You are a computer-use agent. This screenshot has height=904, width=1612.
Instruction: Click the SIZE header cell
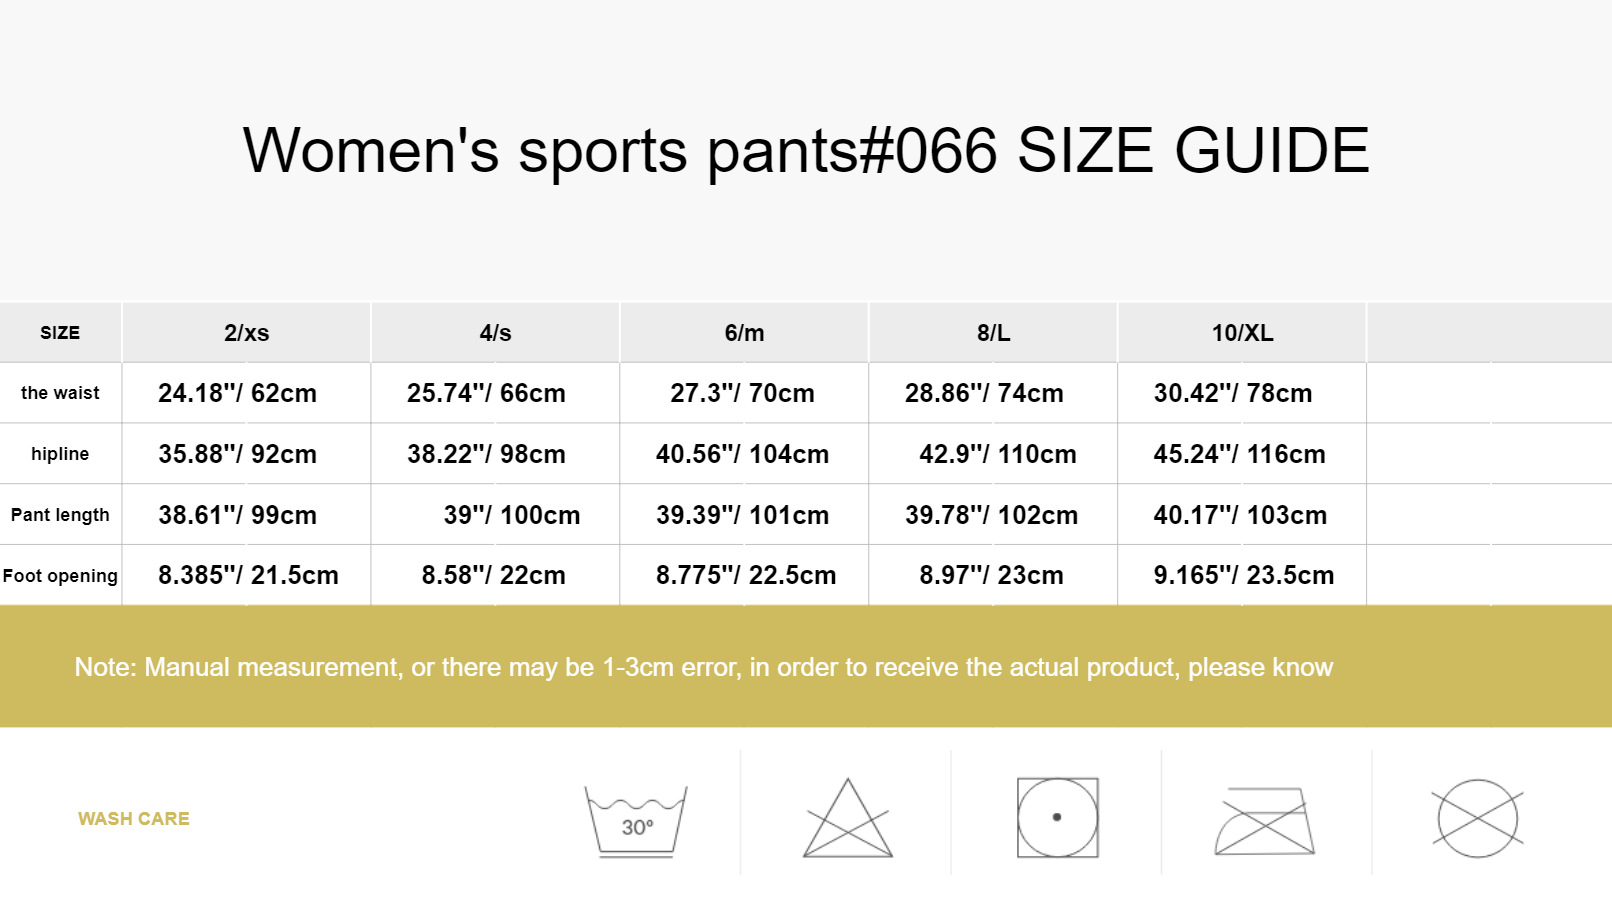[x=60, y=333]
